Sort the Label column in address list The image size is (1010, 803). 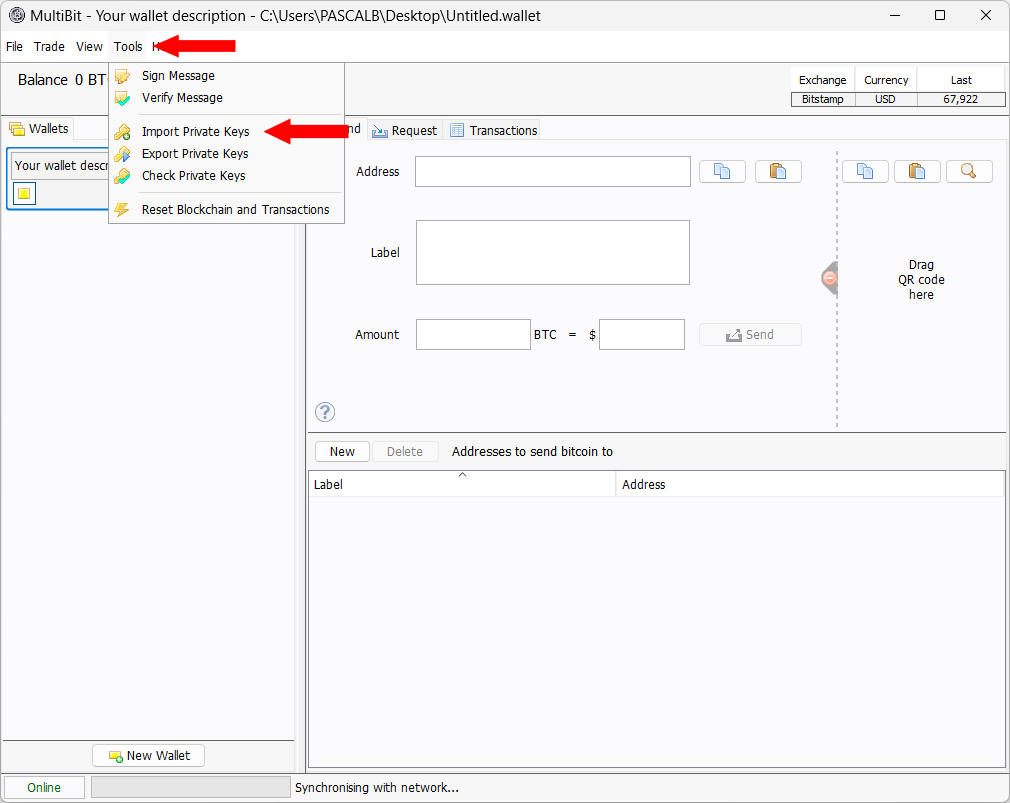pyautogui.click(x=462, y=484)
